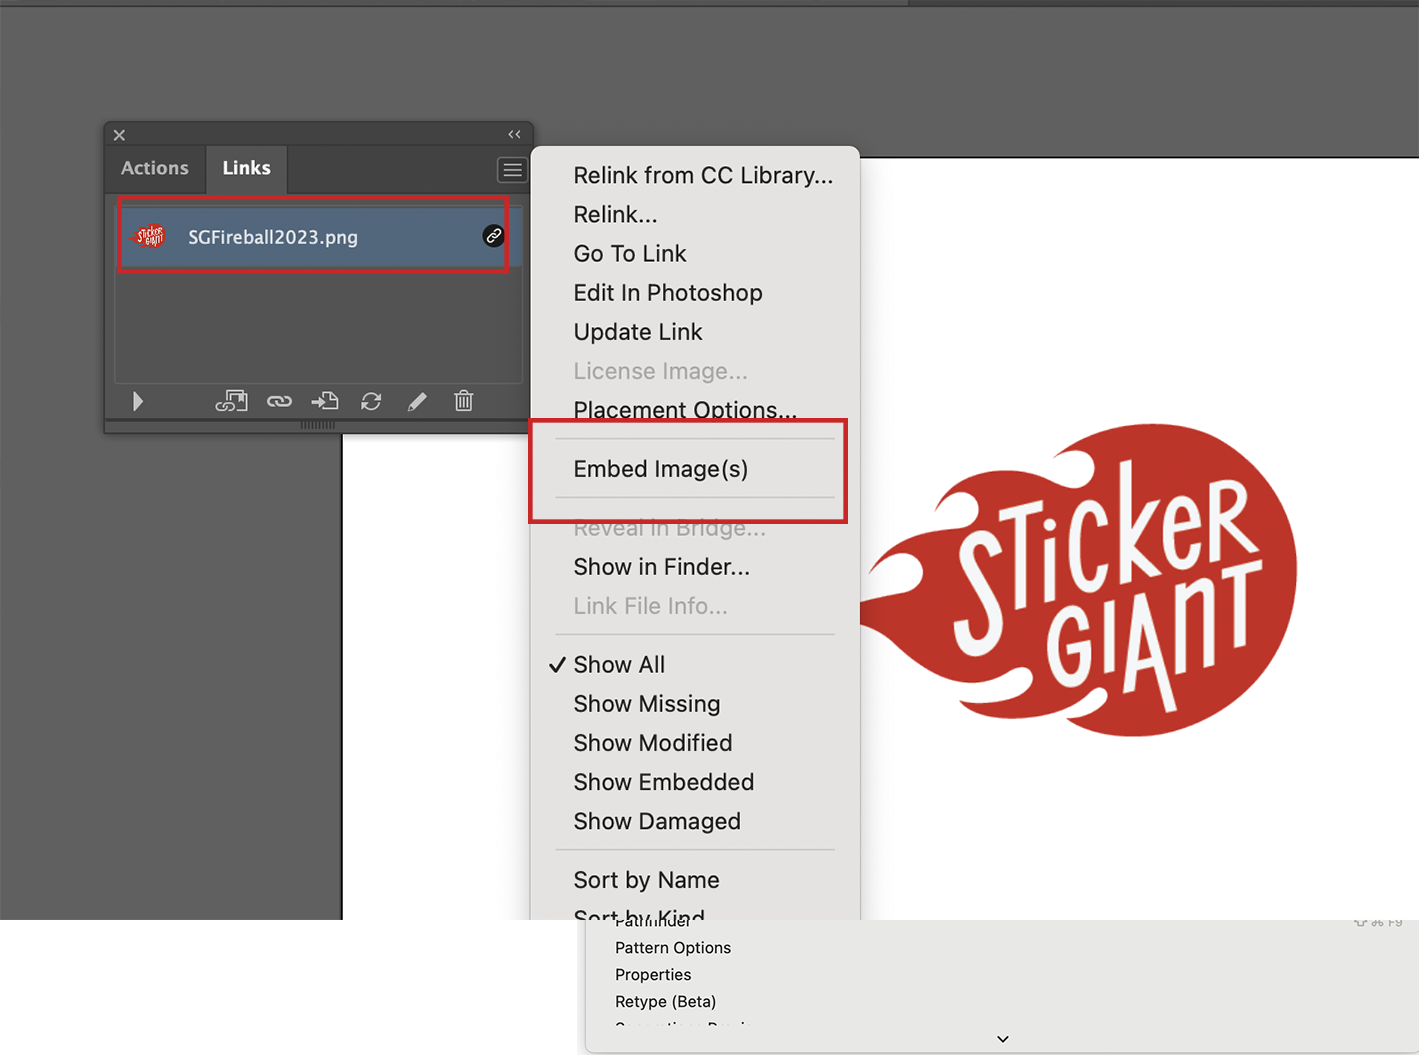Open Pattern Options from Window menu

pyautogui.click(x=673, y=947)
